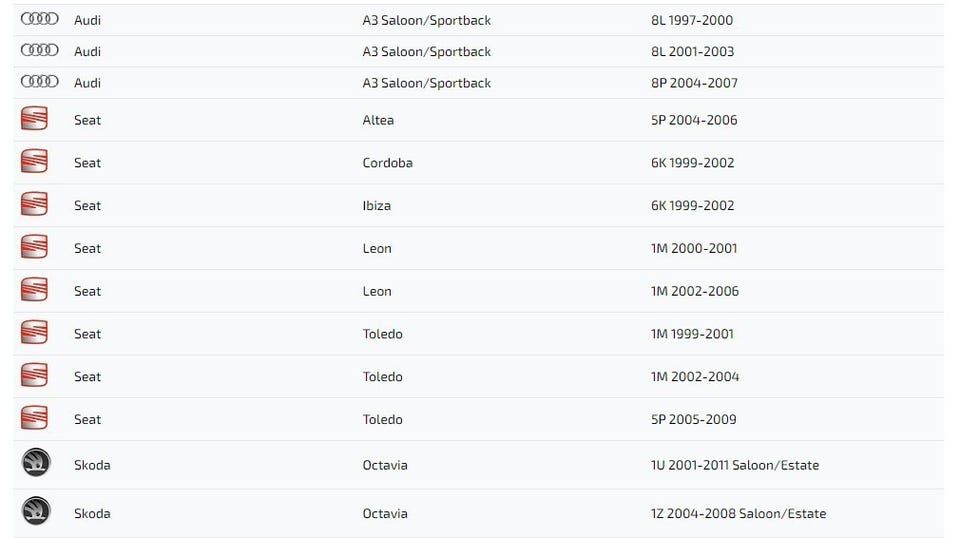960x538 pixels.
Task: Click the Skoda logo in the Octavia 1Z row
Action: click(x=36, y=512)
